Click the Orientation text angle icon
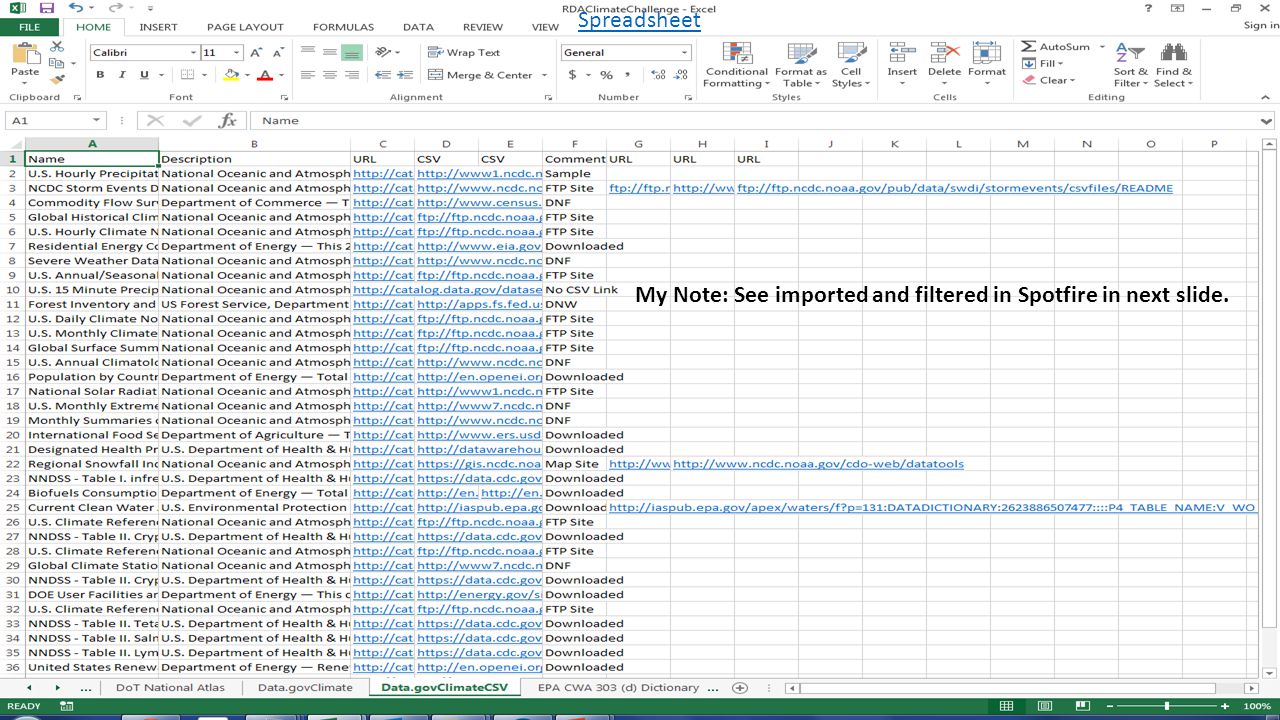The width and height of the screenshot is (1280, 720). 383,52
